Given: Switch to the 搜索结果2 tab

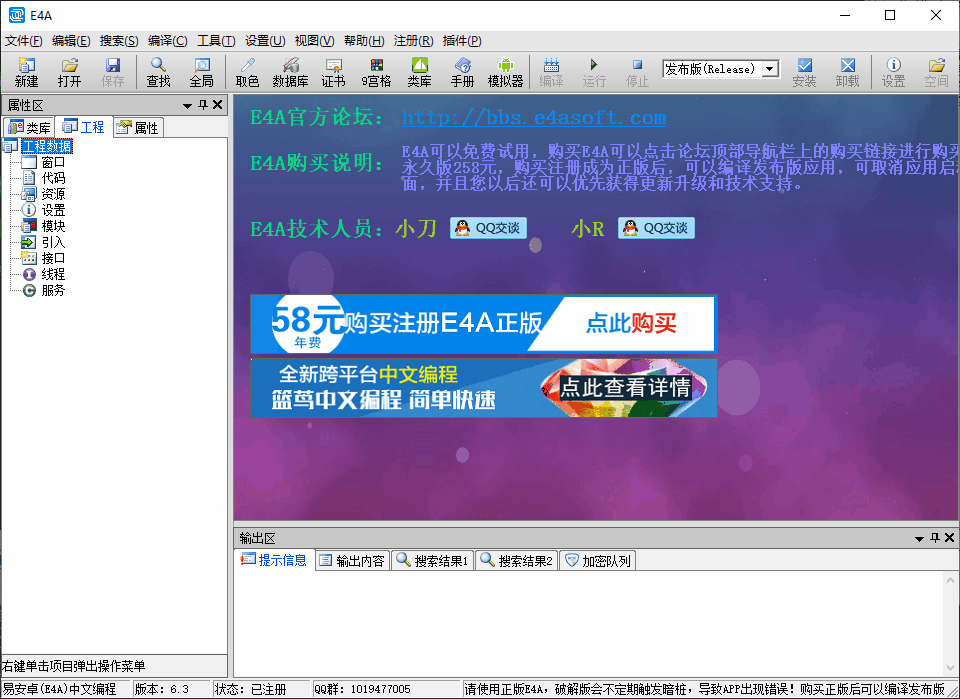Looking at the screenshot, I should point(516,561).
